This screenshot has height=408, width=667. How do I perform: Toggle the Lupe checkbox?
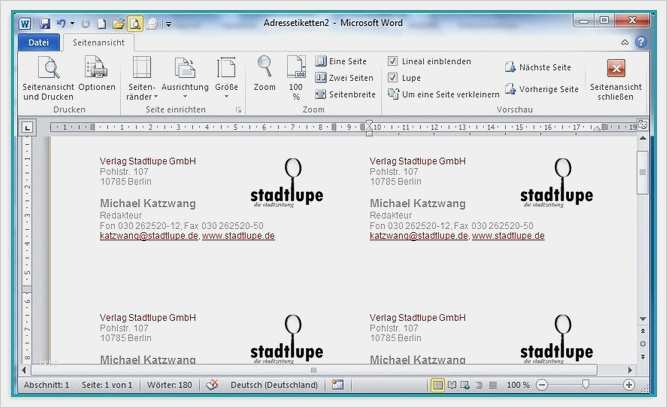(x=393, y=78)
